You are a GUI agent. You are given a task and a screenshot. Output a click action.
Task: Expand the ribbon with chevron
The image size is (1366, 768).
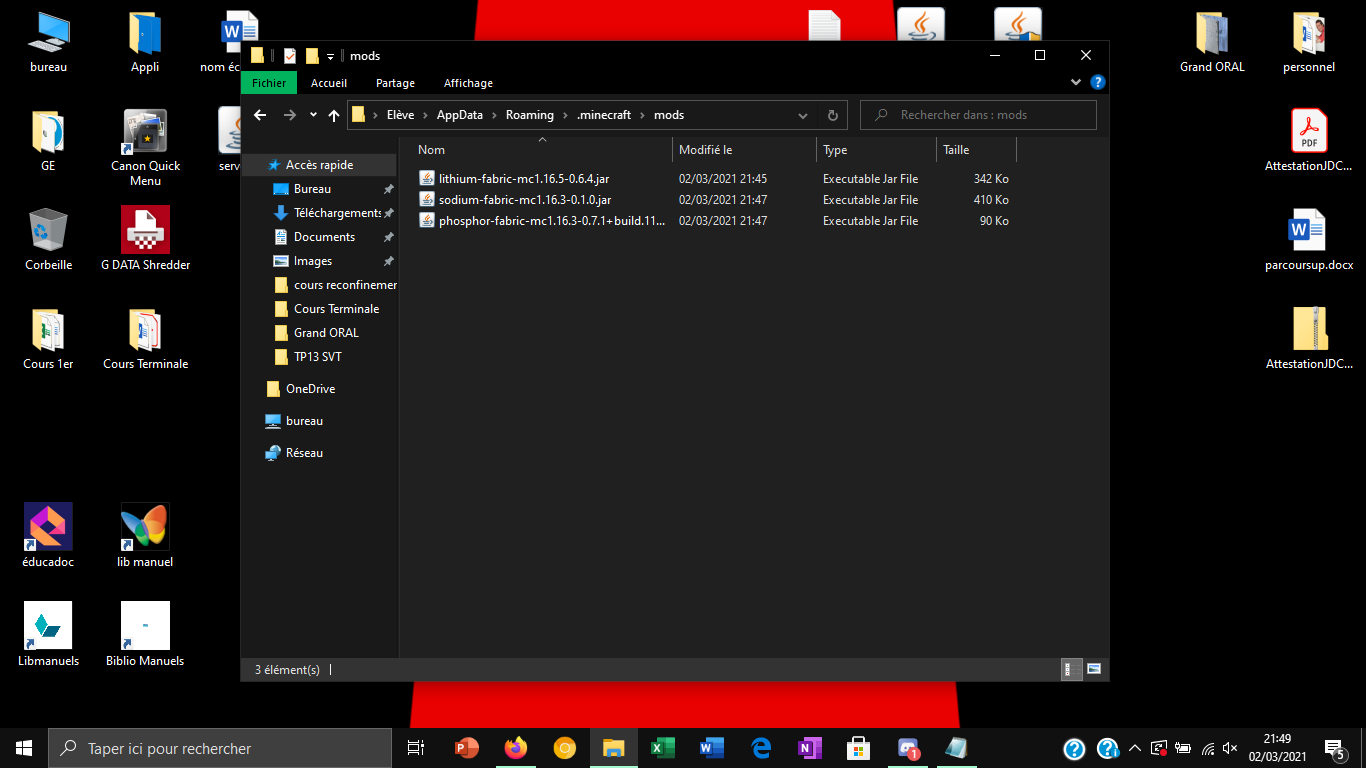1076,83
